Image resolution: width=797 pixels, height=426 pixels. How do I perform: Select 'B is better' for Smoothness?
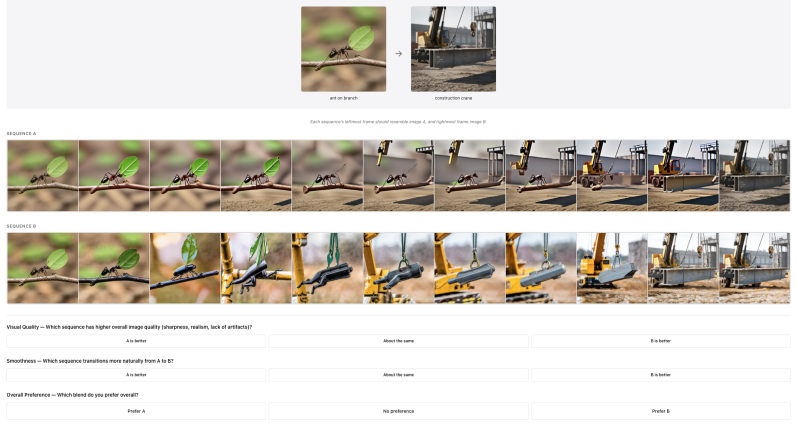[x=661, y=375]
